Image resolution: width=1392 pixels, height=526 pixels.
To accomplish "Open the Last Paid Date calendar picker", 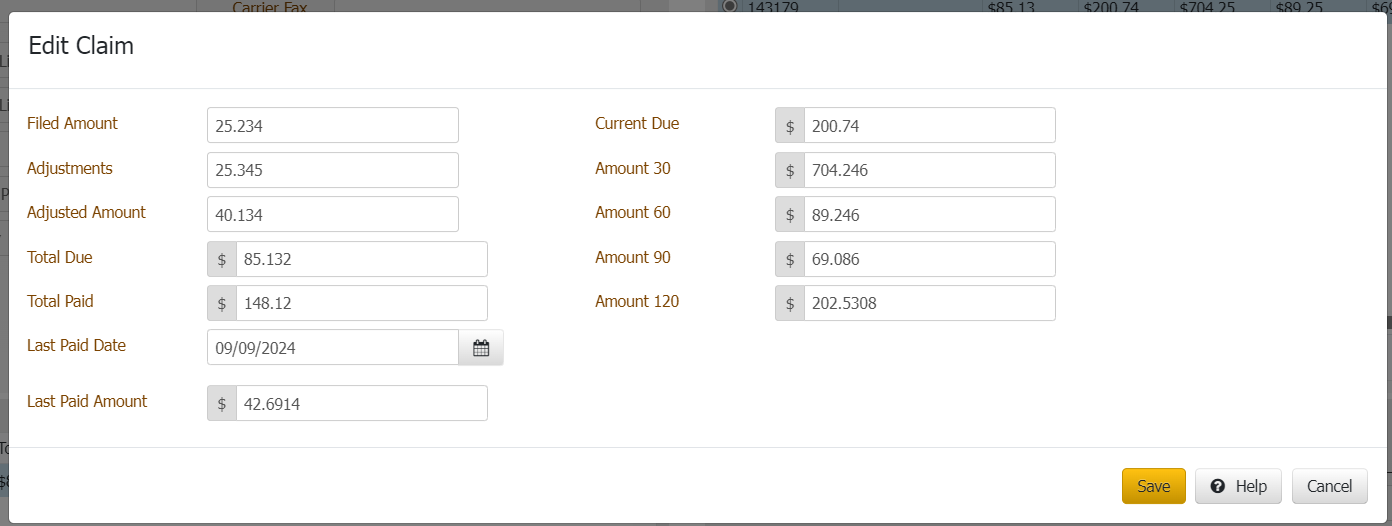I will (x=481, y=348).
